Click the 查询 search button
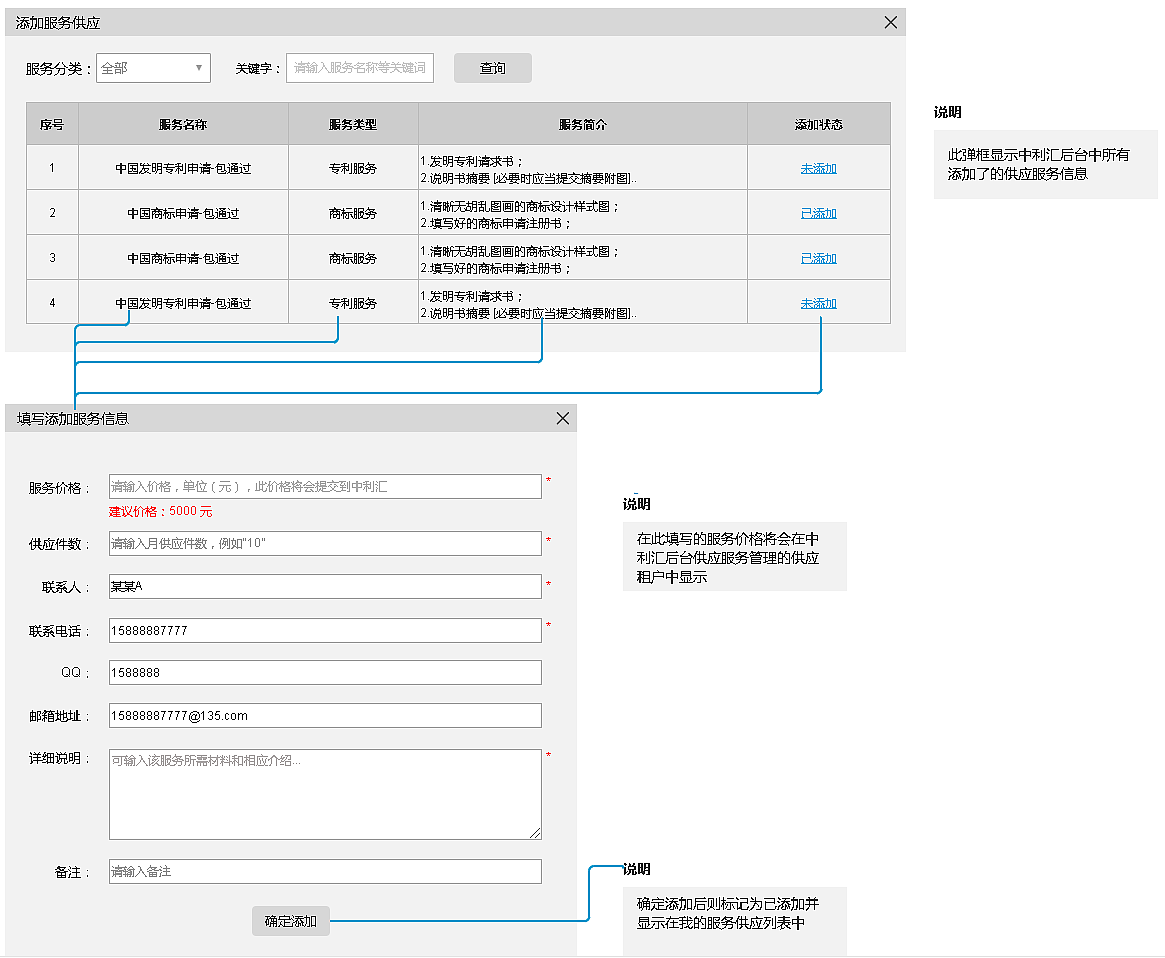Screen dimensions: 1165x958 pos(492,68)
